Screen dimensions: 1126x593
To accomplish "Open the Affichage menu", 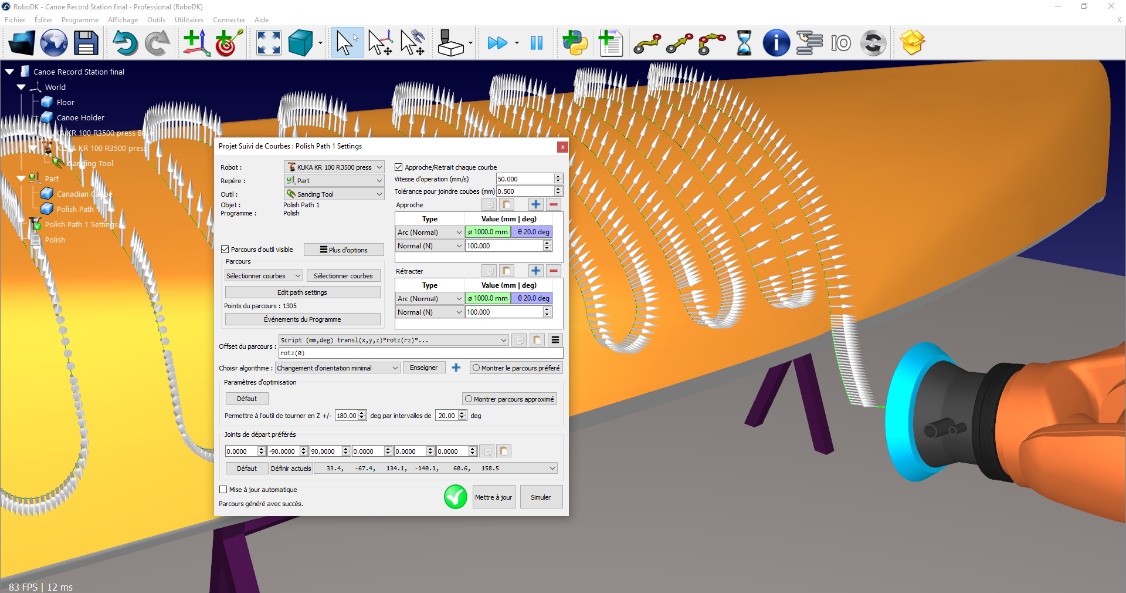I will click(123, 19).
